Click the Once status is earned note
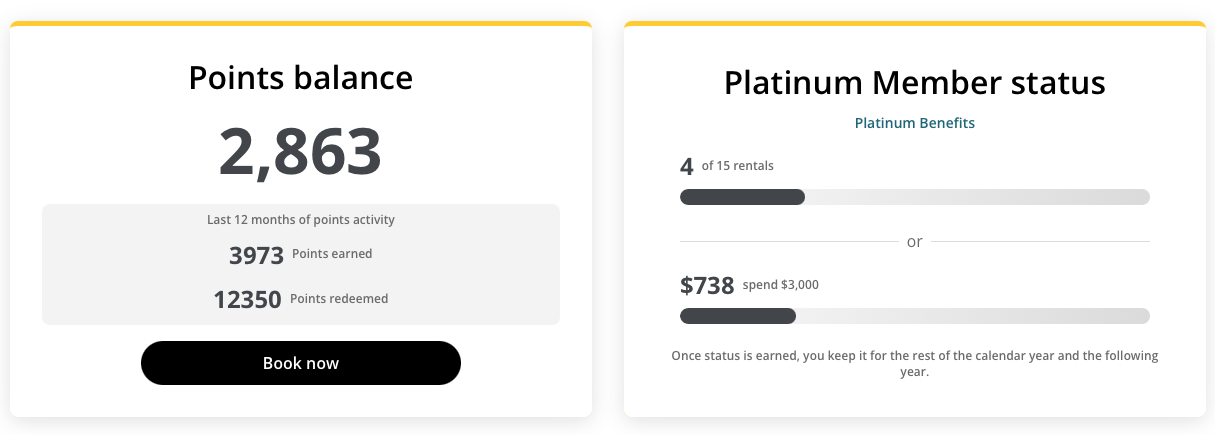This screenshot has width=1215, height=435. [915, 364]
